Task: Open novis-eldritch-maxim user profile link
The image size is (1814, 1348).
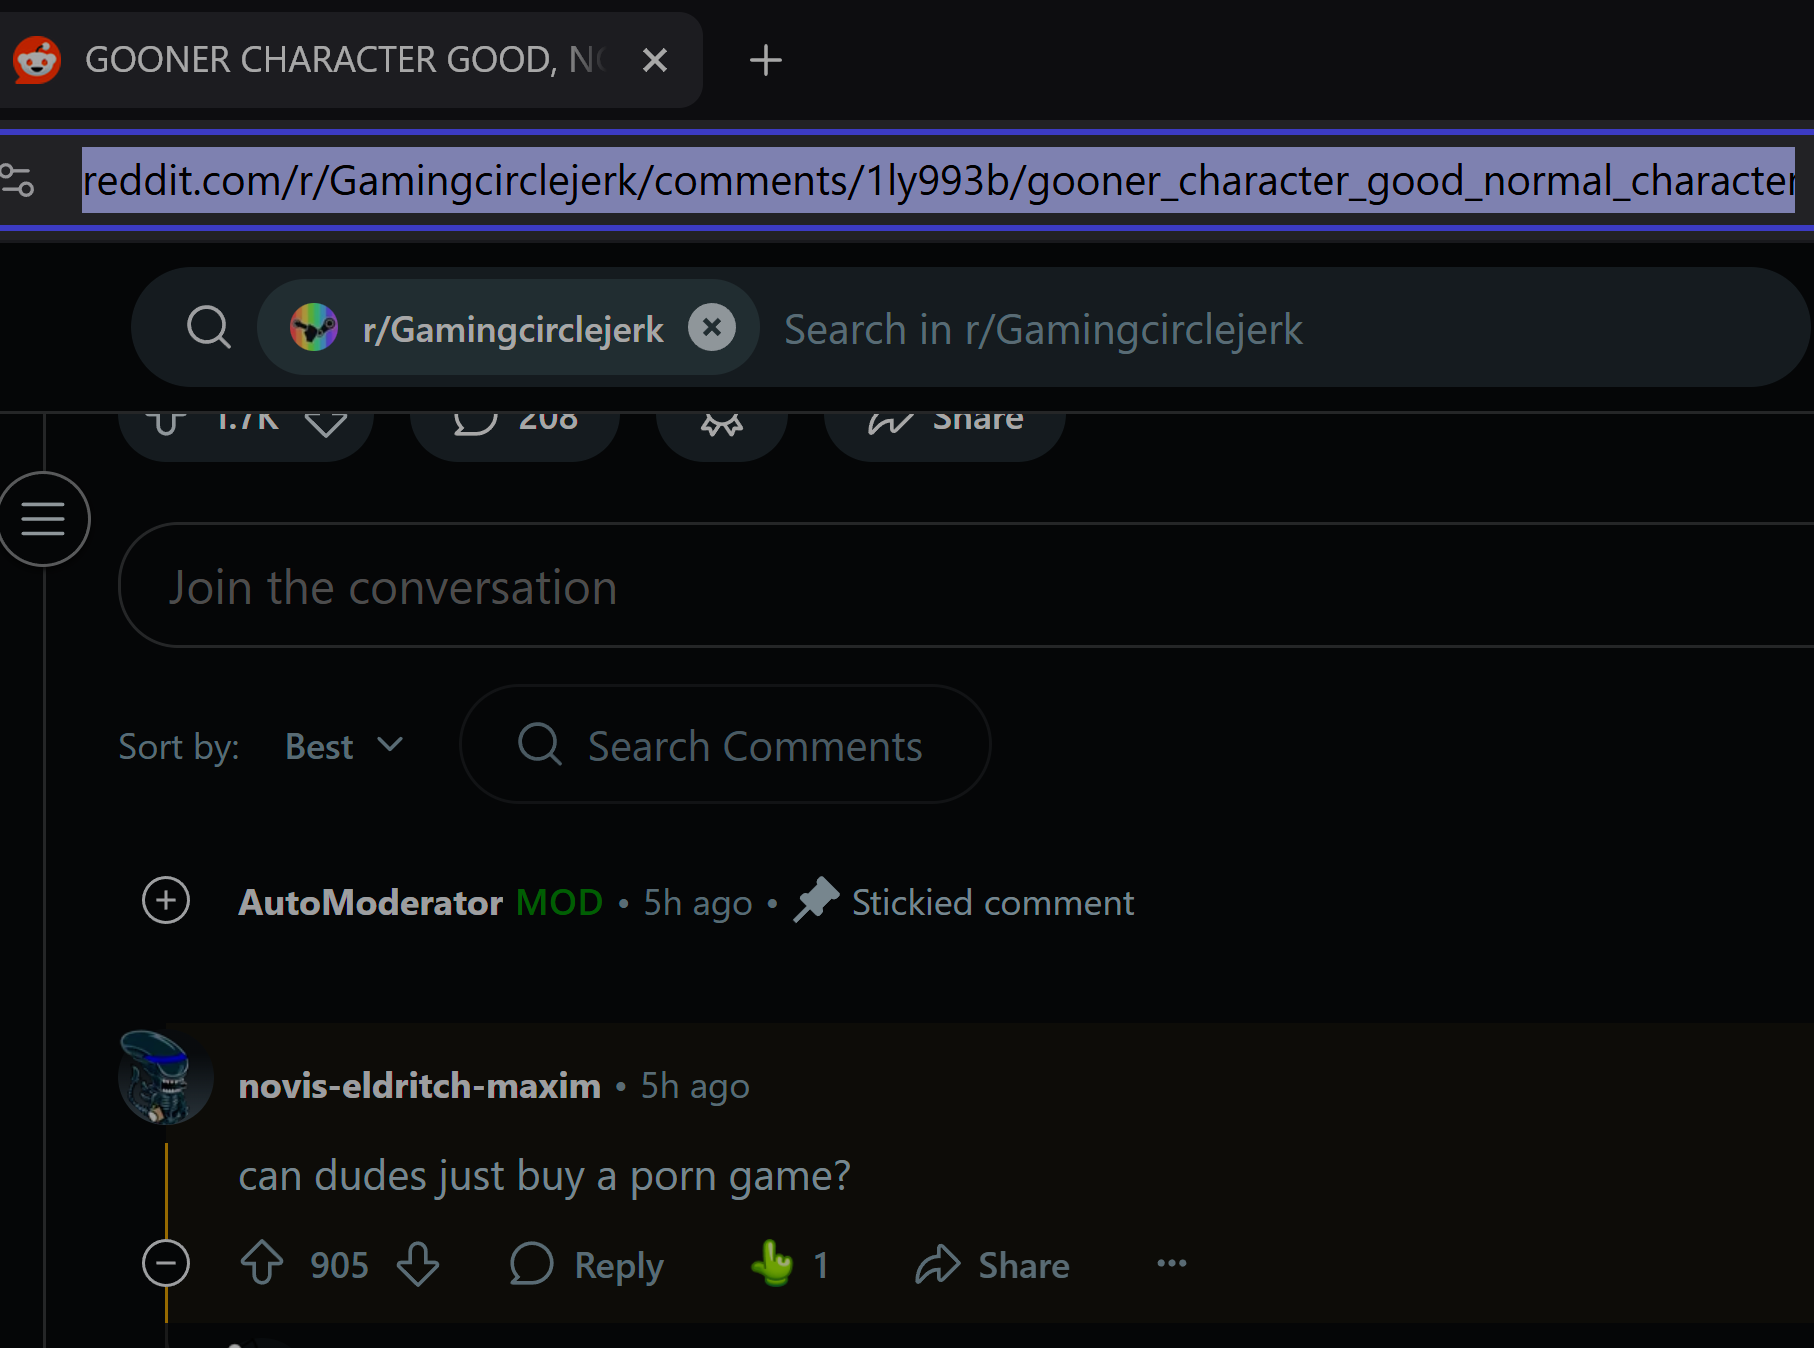Action: point(420,1086)
